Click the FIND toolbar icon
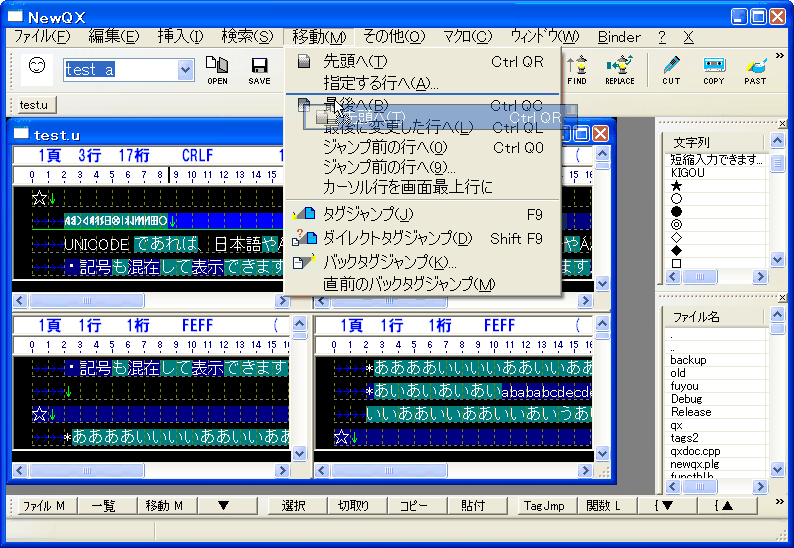This screenshot has height=548, width=794. pyautogui.click(x=577, y=70)
